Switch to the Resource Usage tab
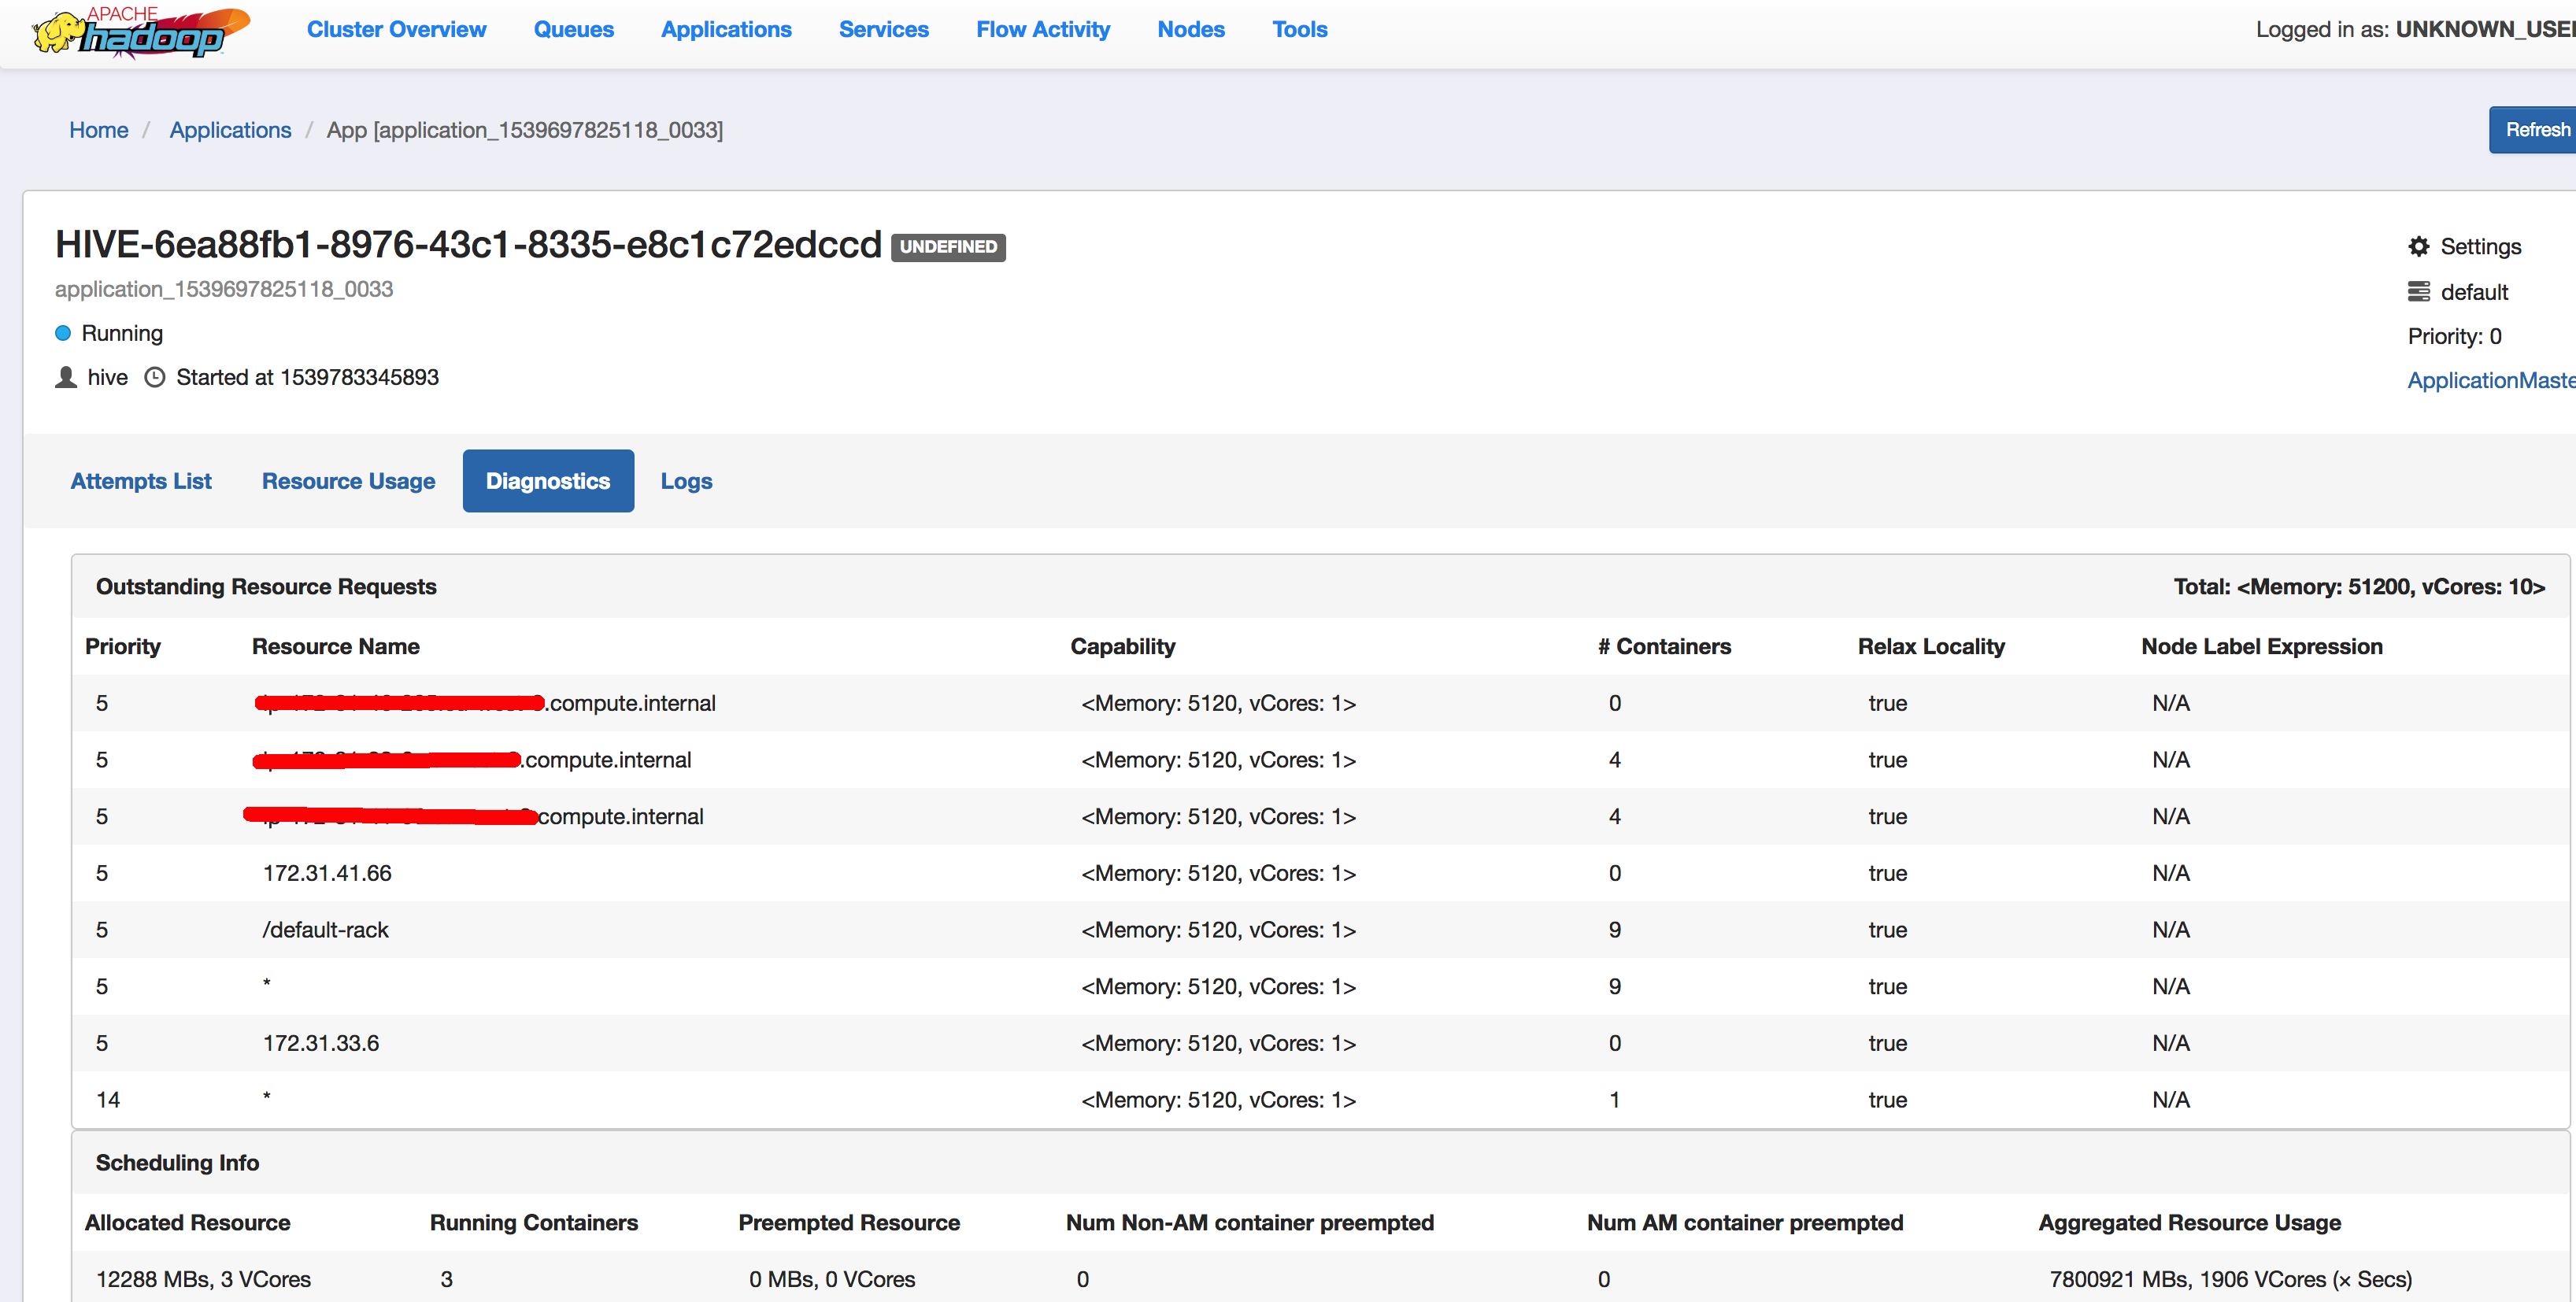 (348, 481)
